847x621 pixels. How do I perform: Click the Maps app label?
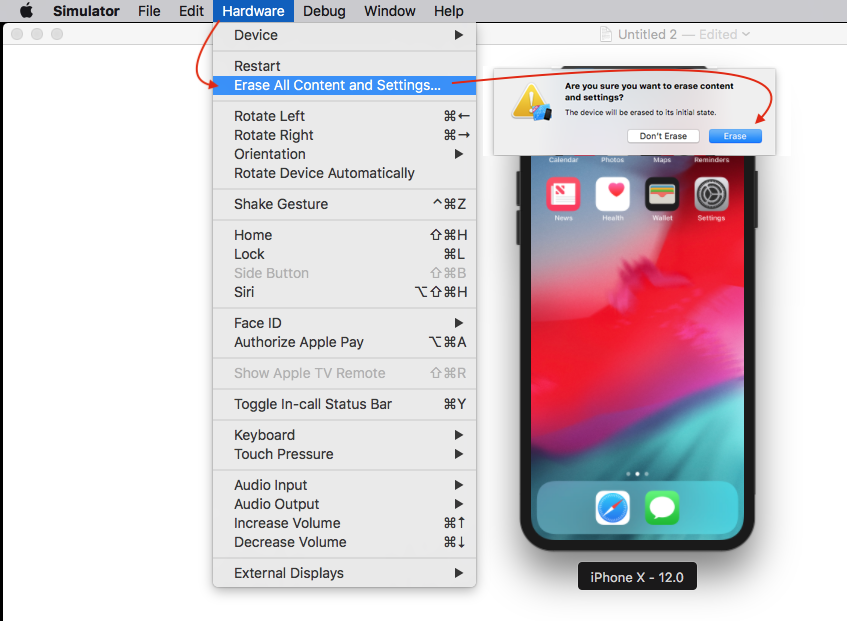(662, 160)
